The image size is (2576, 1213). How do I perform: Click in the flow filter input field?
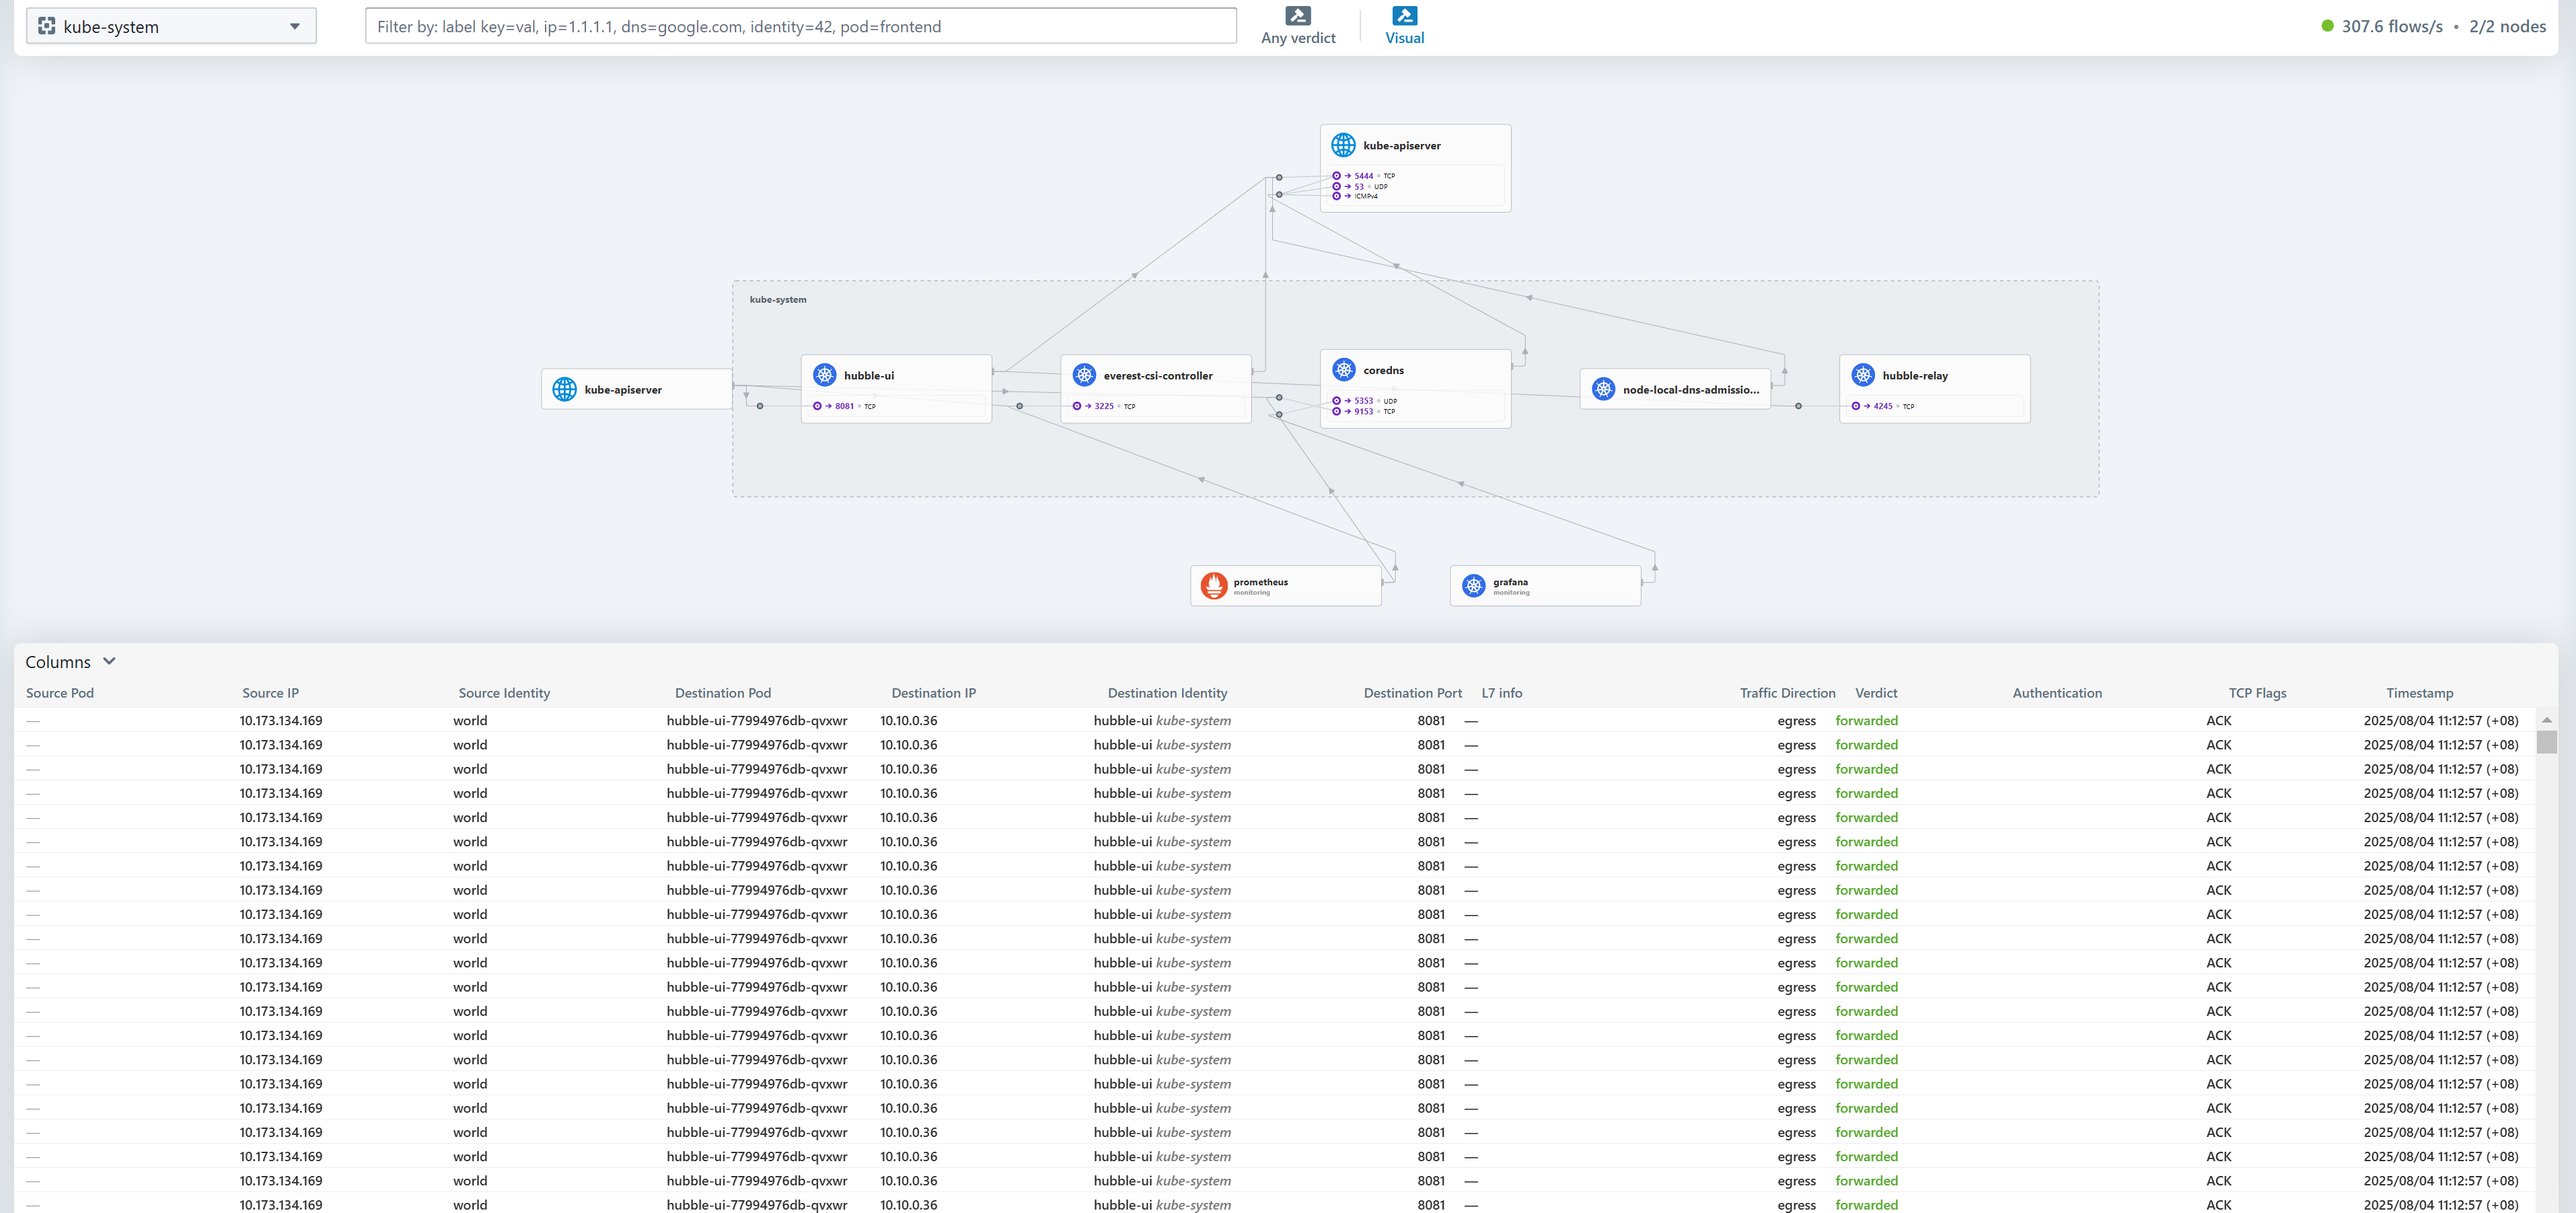coord(800,26)
